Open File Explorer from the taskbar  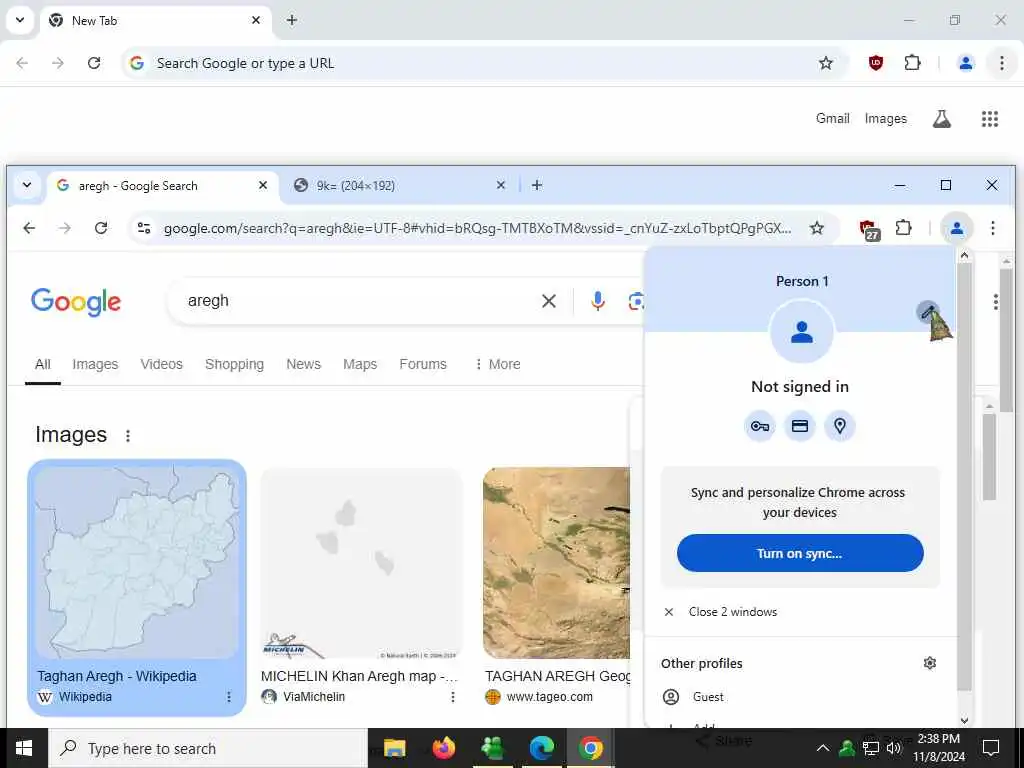(394, 748)
